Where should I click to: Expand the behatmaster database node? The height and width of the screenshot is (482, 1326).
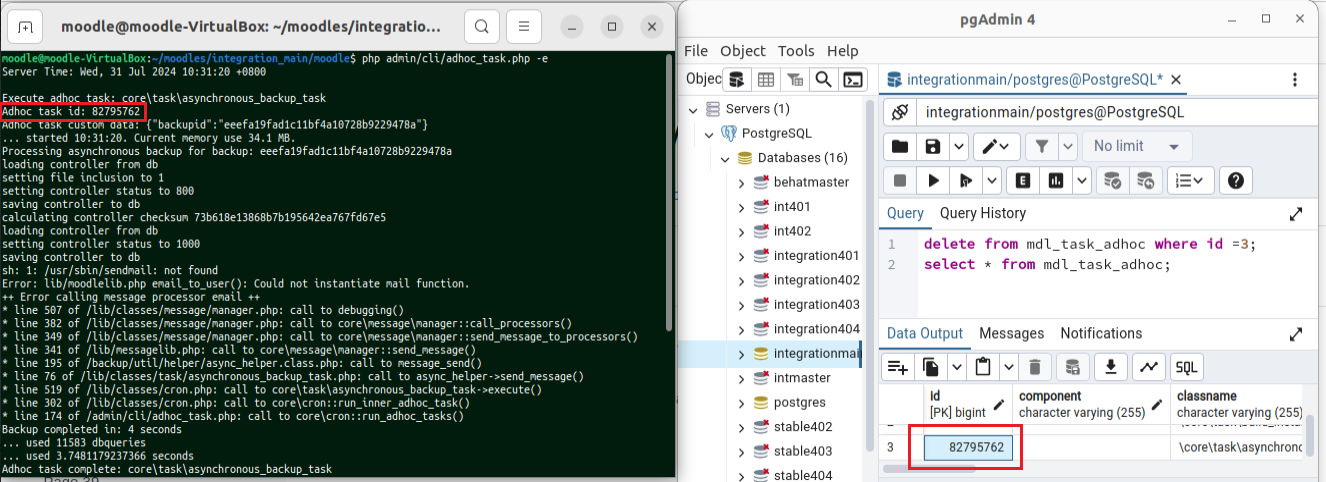pyautogui.click(x=742, y=182)
